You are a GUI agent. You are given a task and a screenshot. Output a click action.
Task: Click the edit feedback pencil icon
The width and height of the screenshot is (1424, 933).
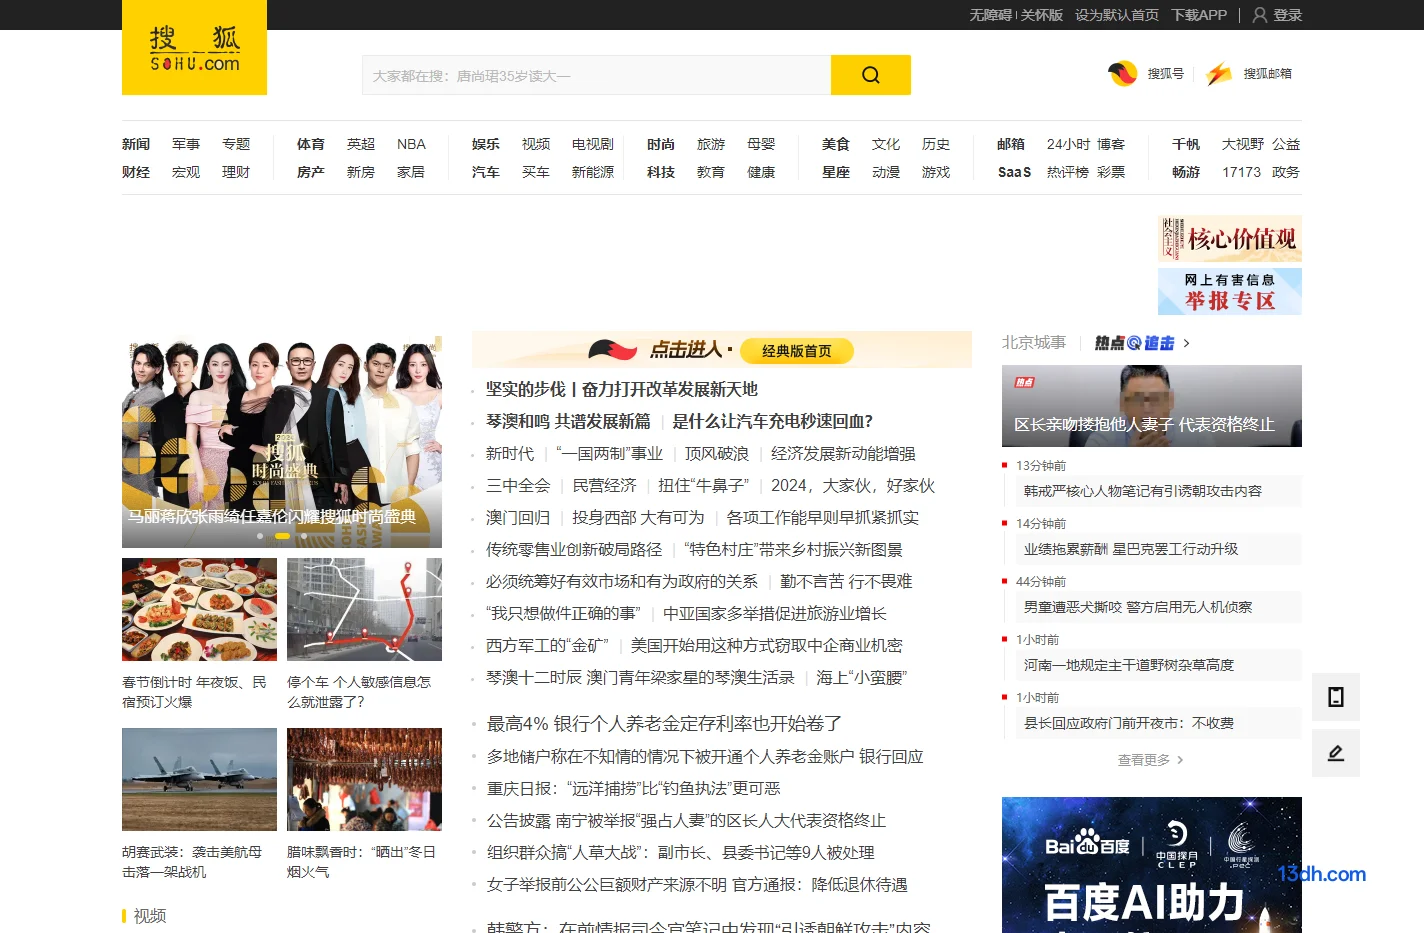point(1336,753)
